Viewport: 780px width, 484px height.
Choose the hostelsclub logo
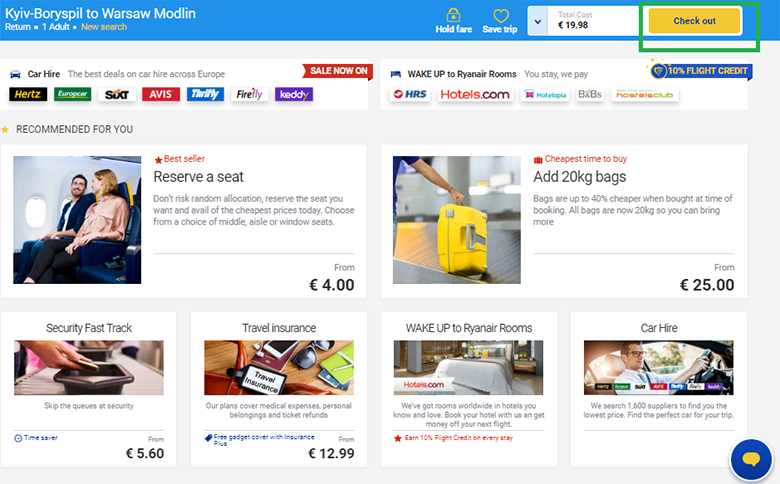tap(645, 94)
